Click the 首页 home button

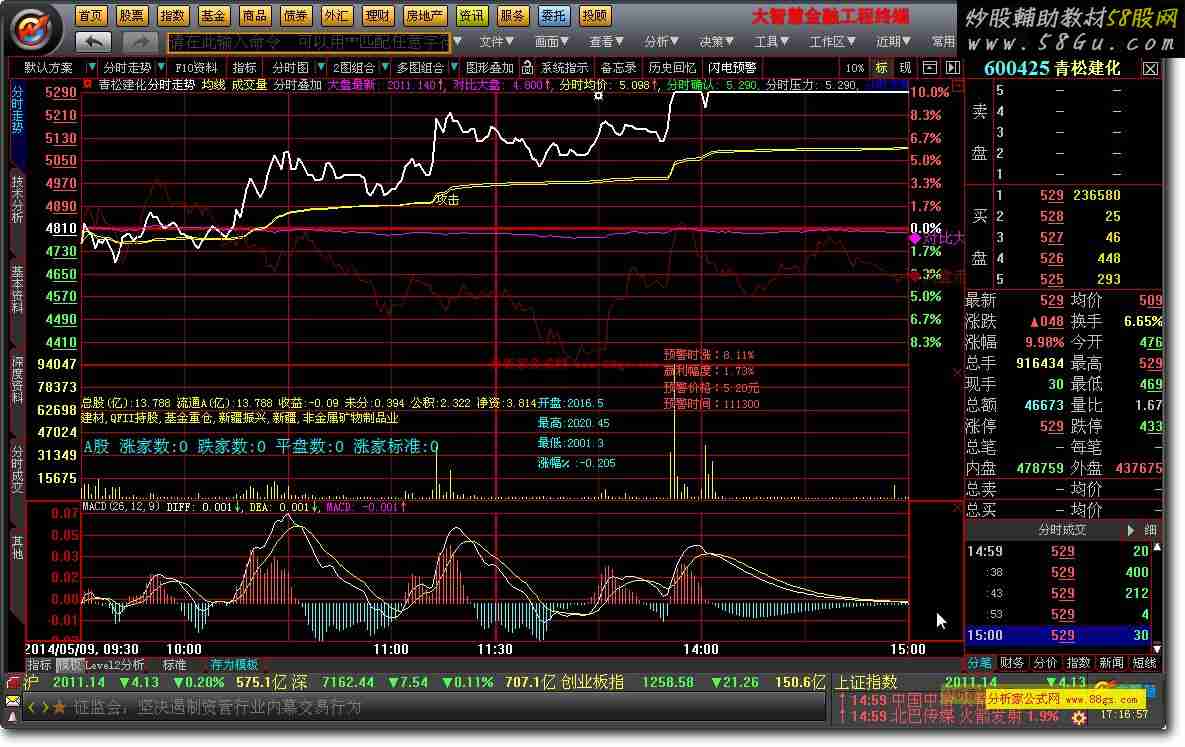[x=91, y=15]
